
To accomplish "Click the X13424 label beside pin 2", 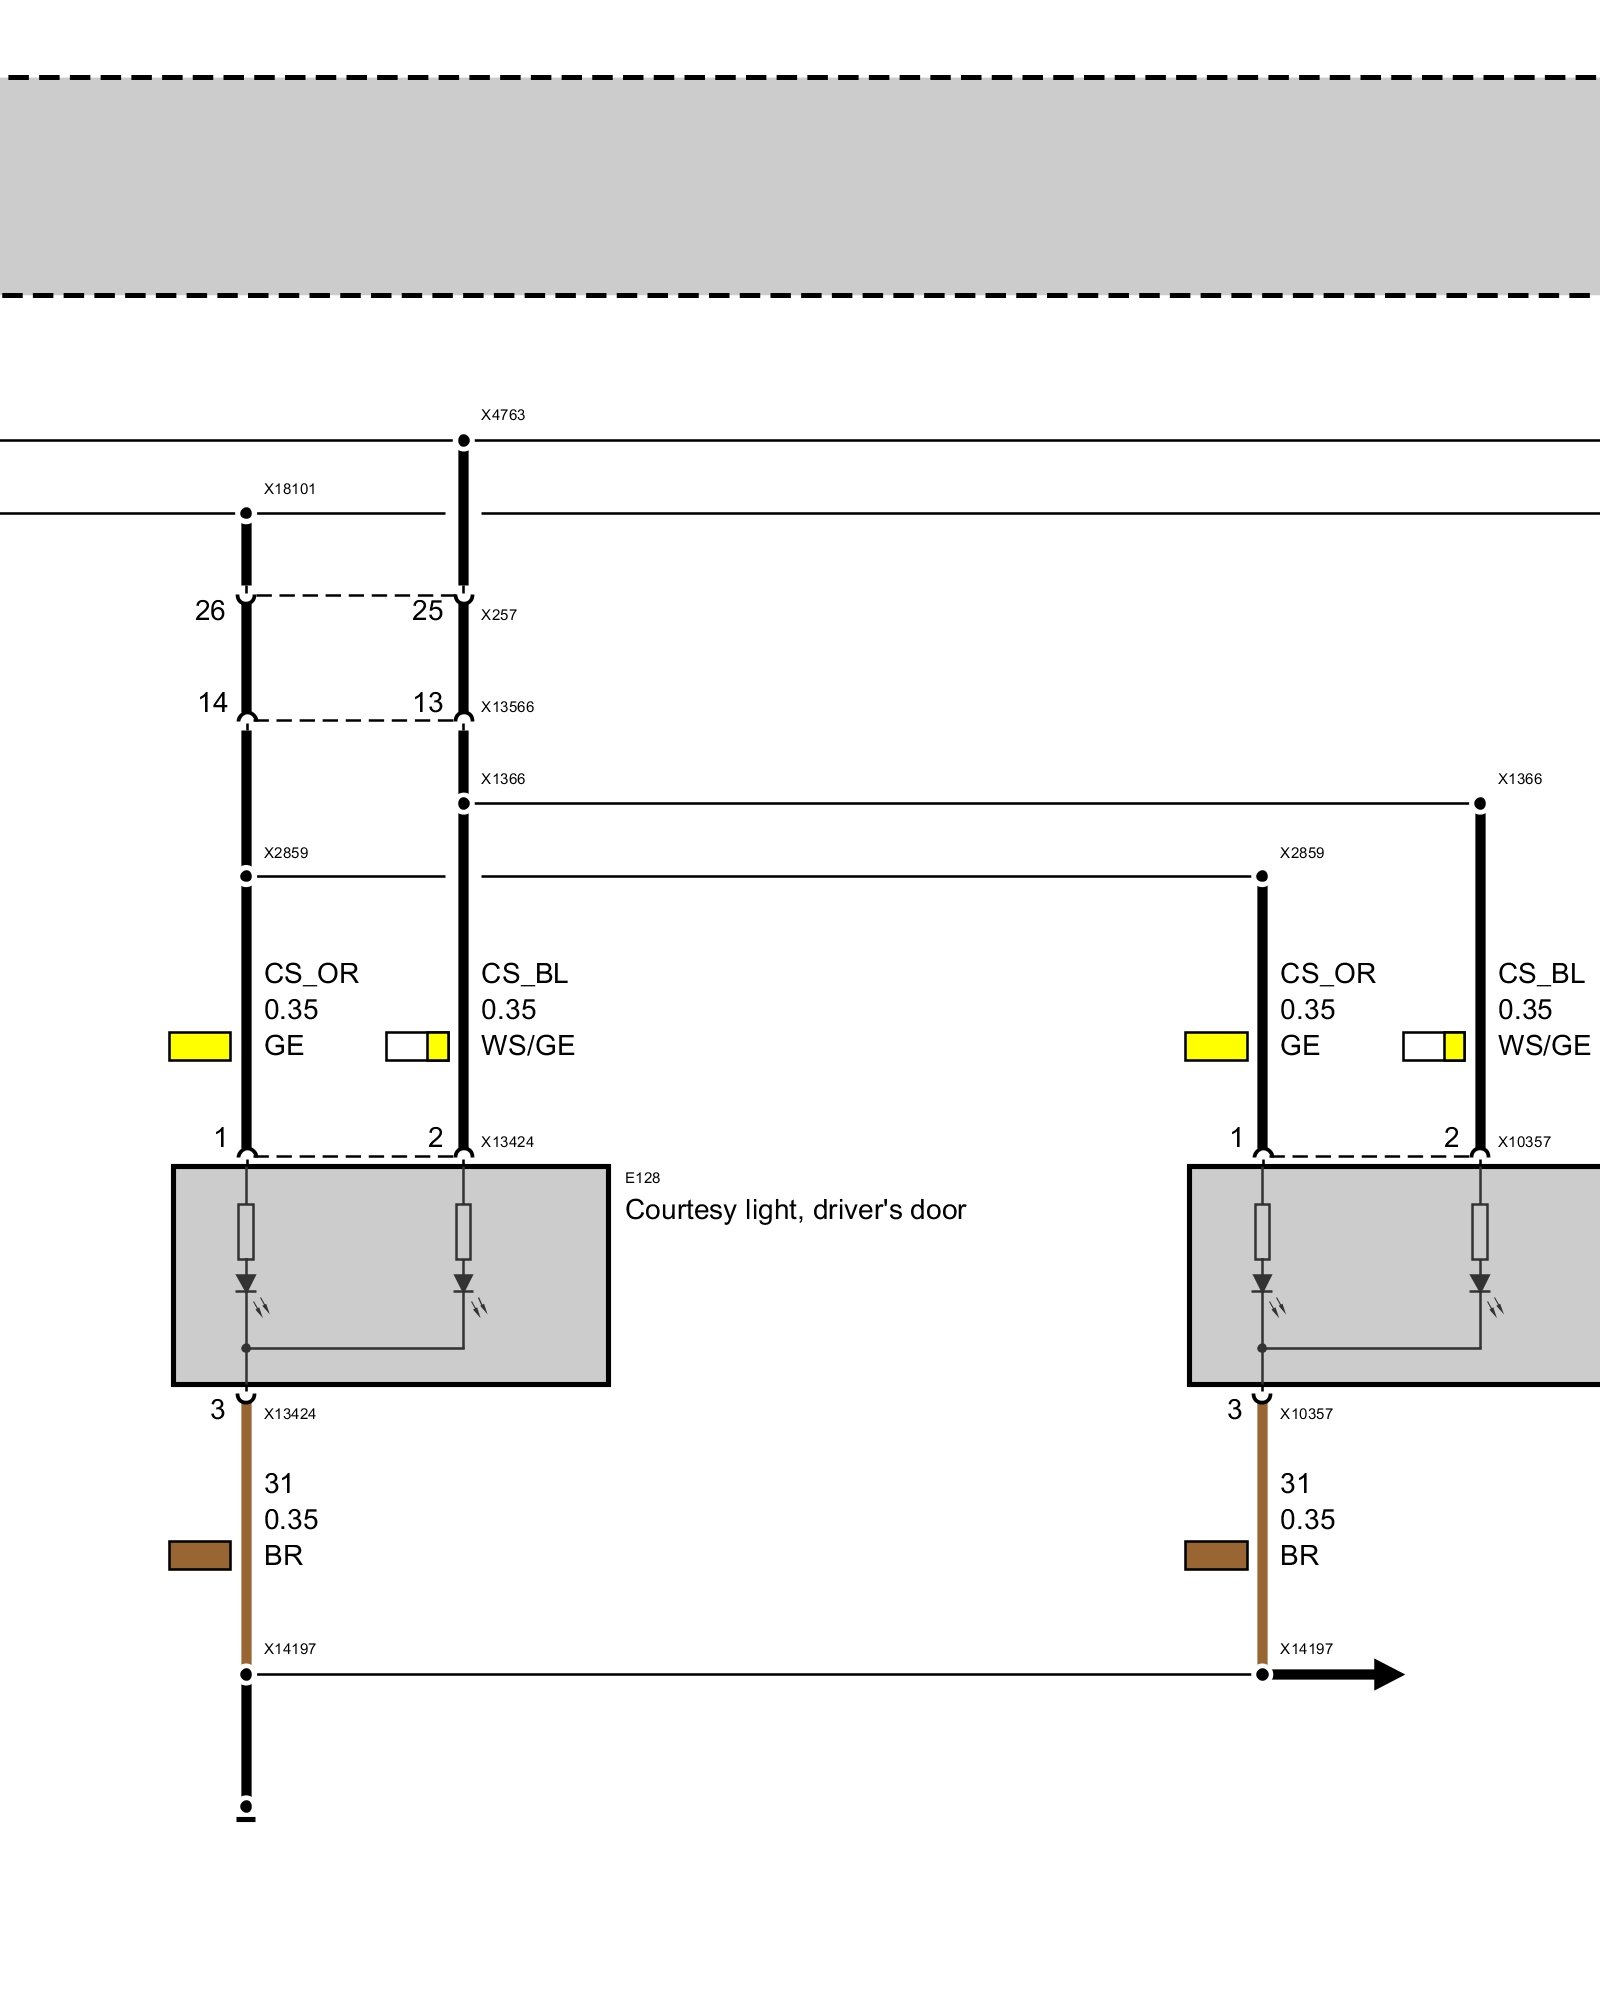I will (507, 1142).
